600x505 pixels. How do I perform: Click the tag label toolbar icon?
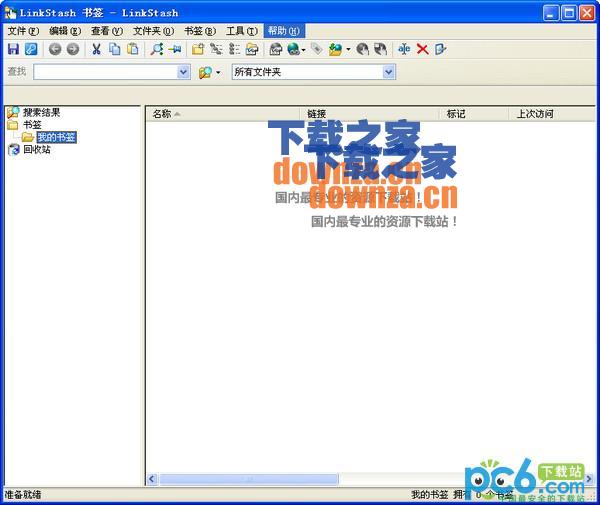316,49
